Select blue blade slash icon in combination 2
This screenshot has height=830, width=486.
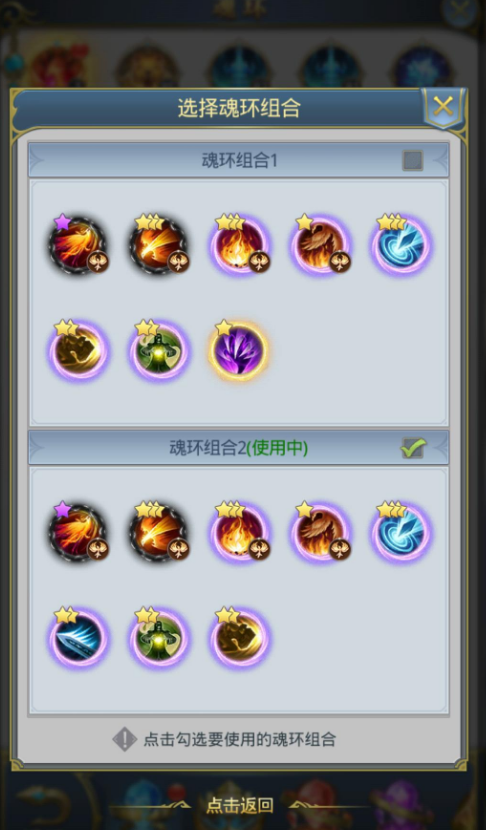[x=78, y=638]
